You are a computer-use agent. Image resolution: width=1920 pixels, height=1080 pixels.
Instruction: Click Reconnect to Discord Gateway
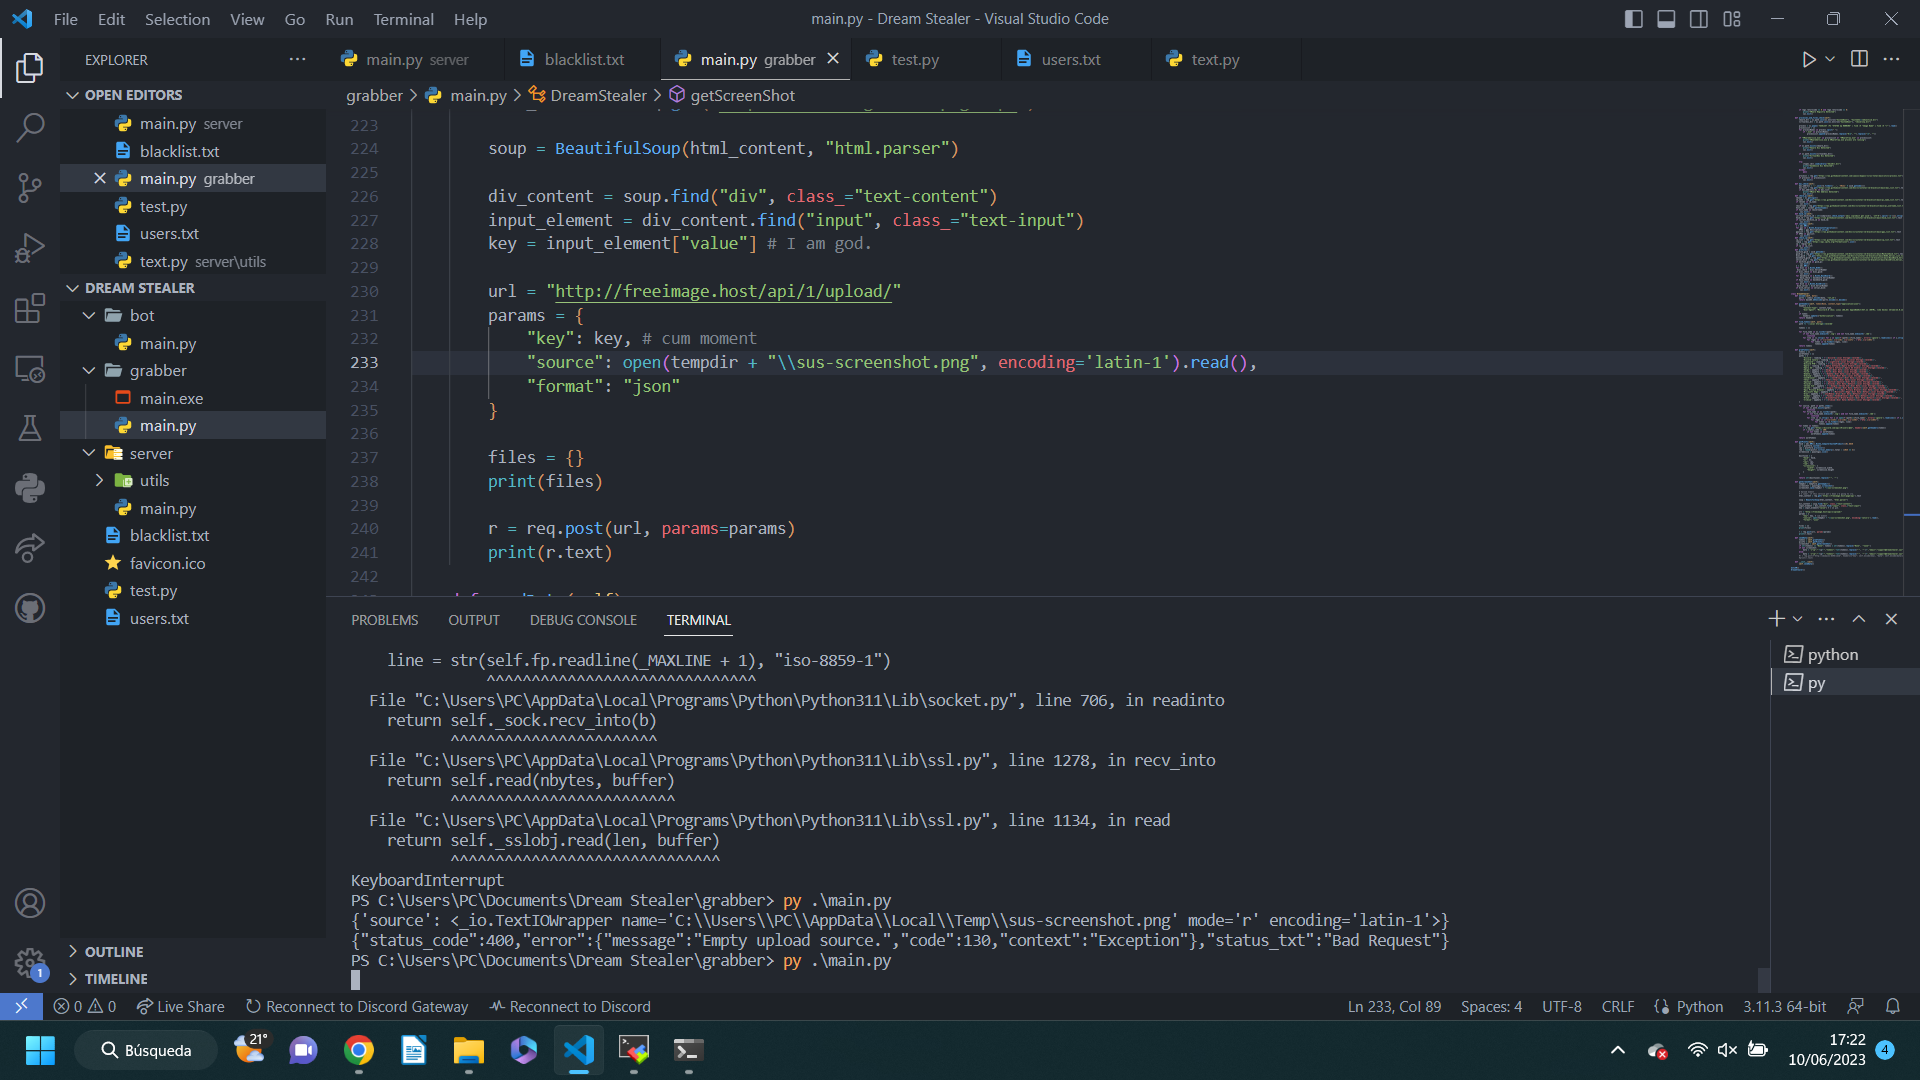point(357,1006)
